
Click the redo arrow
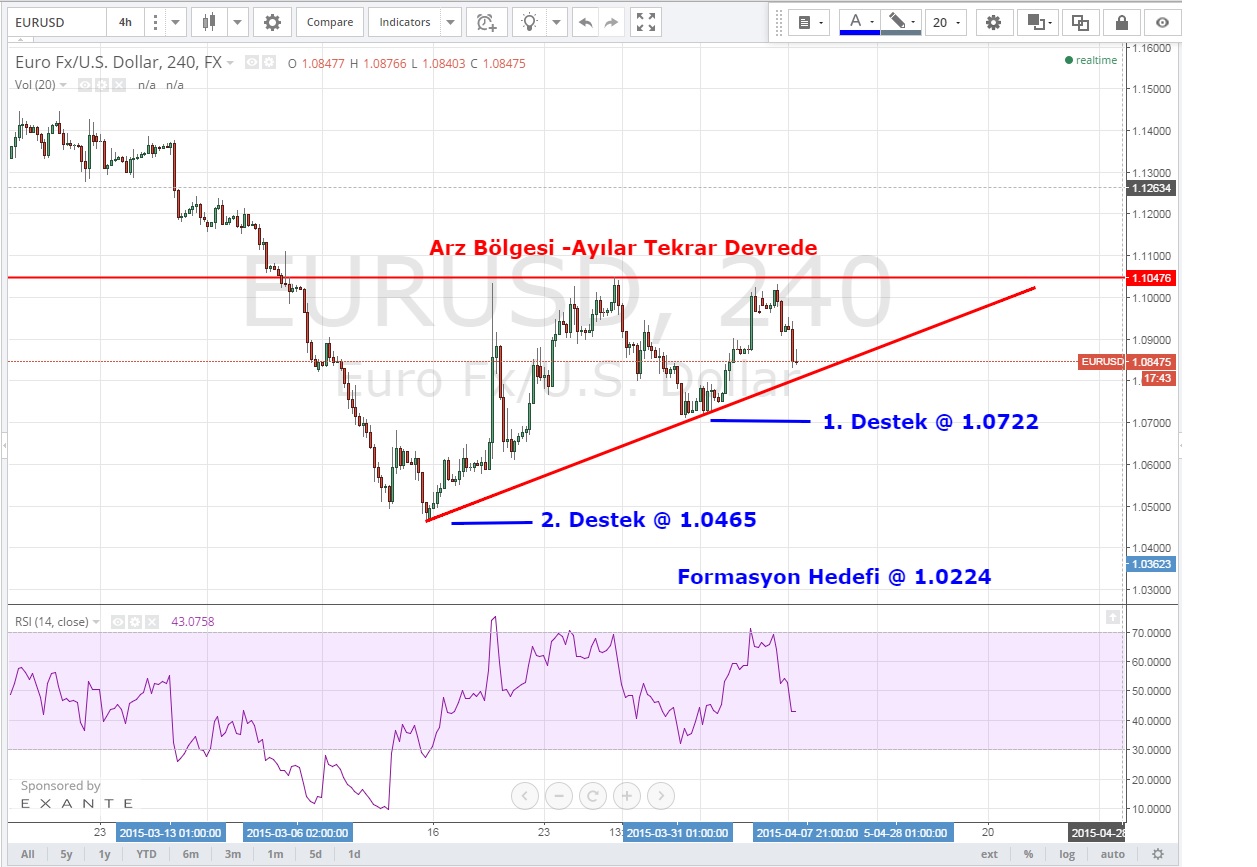(x=610, y=22)
